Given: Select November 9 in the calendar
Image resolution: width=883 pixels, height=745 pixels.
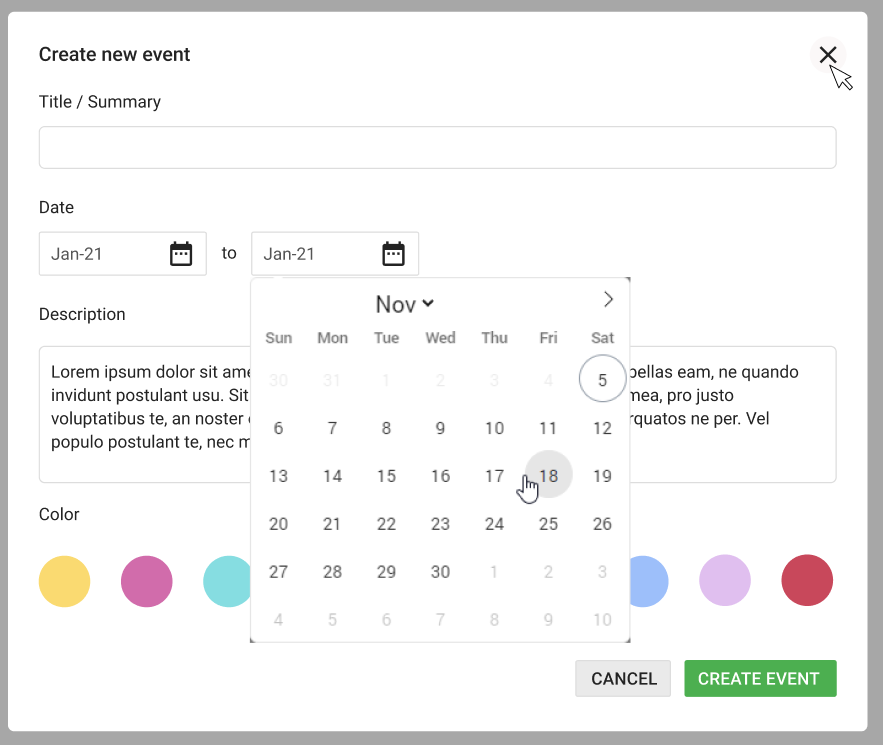Looking at the screenshot, I should [440, 428].
